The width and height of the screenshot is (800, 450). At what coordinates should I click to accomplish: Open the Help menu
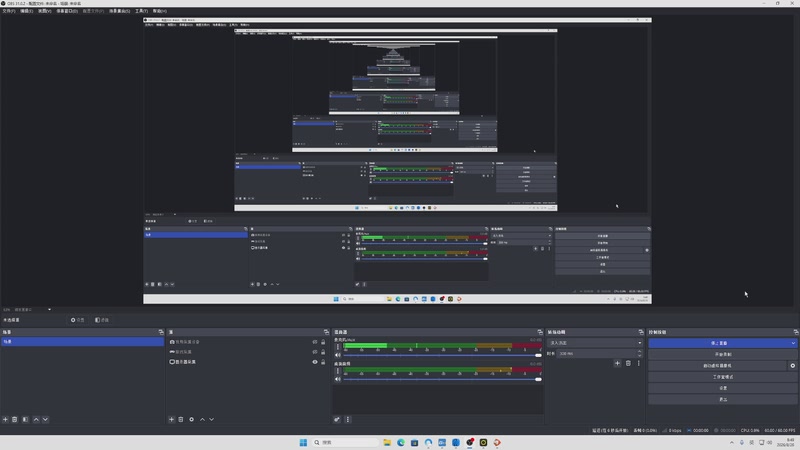point(160,11)
